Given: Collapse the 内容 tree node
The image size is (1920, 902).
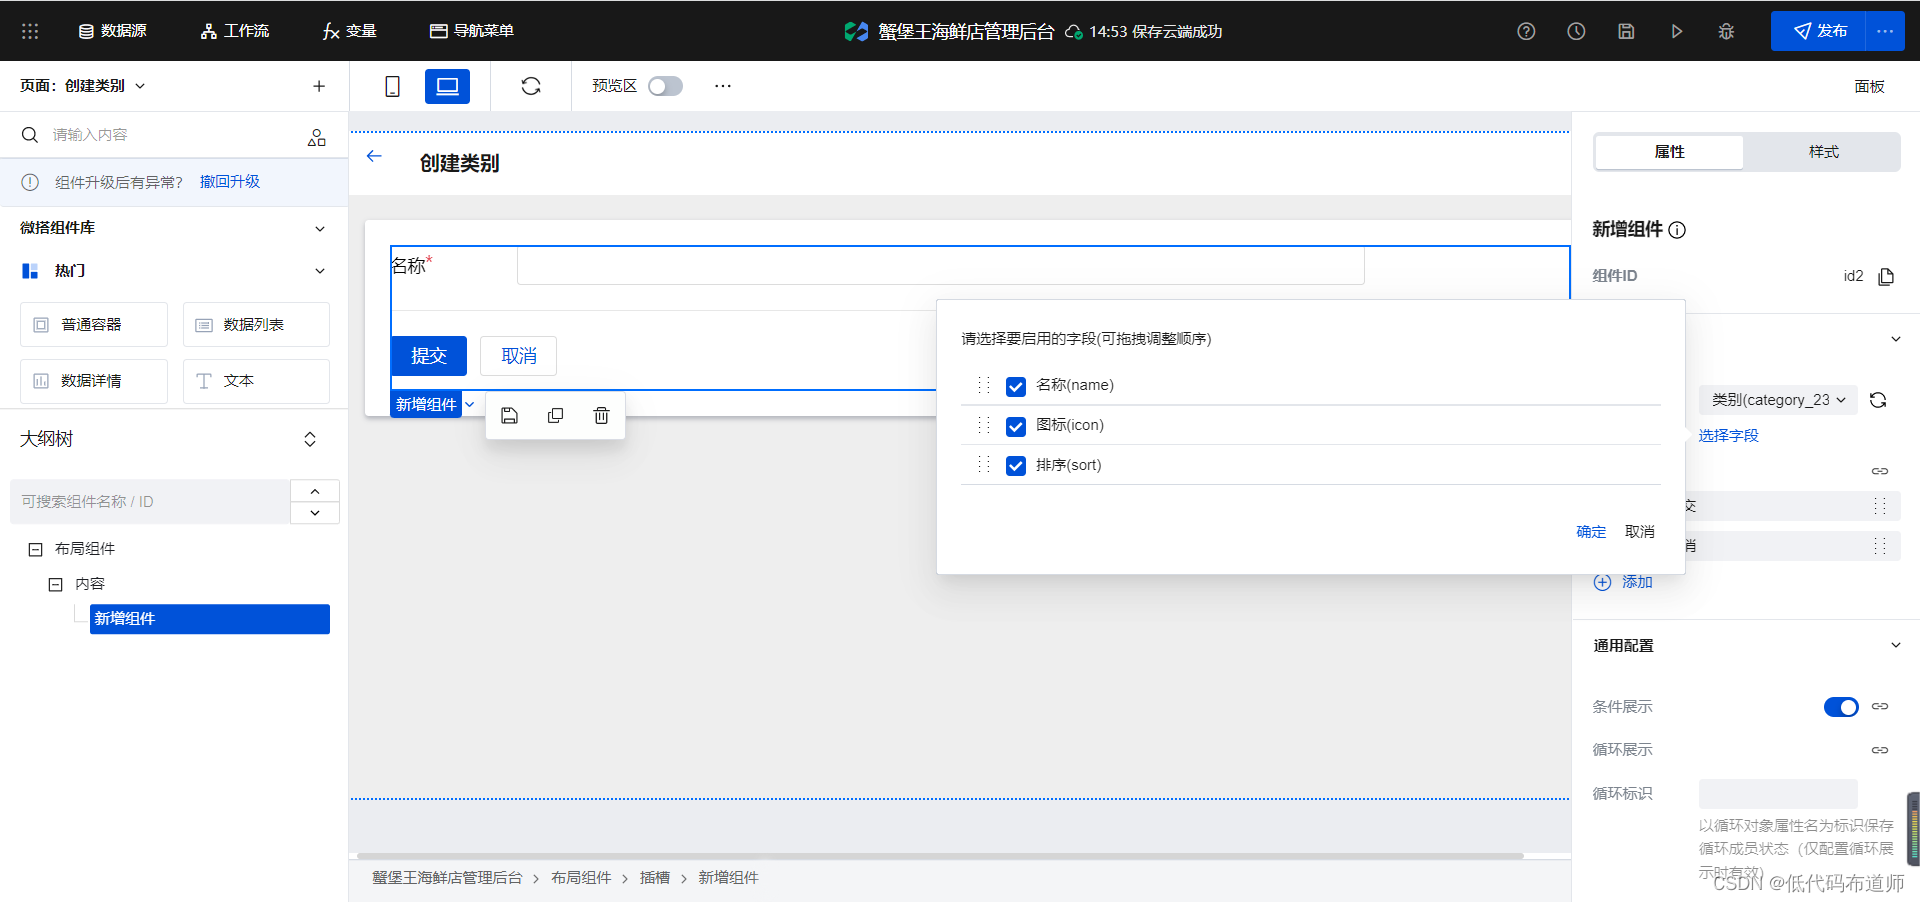Looking at the screenshot, I should (x=56, y=584).
